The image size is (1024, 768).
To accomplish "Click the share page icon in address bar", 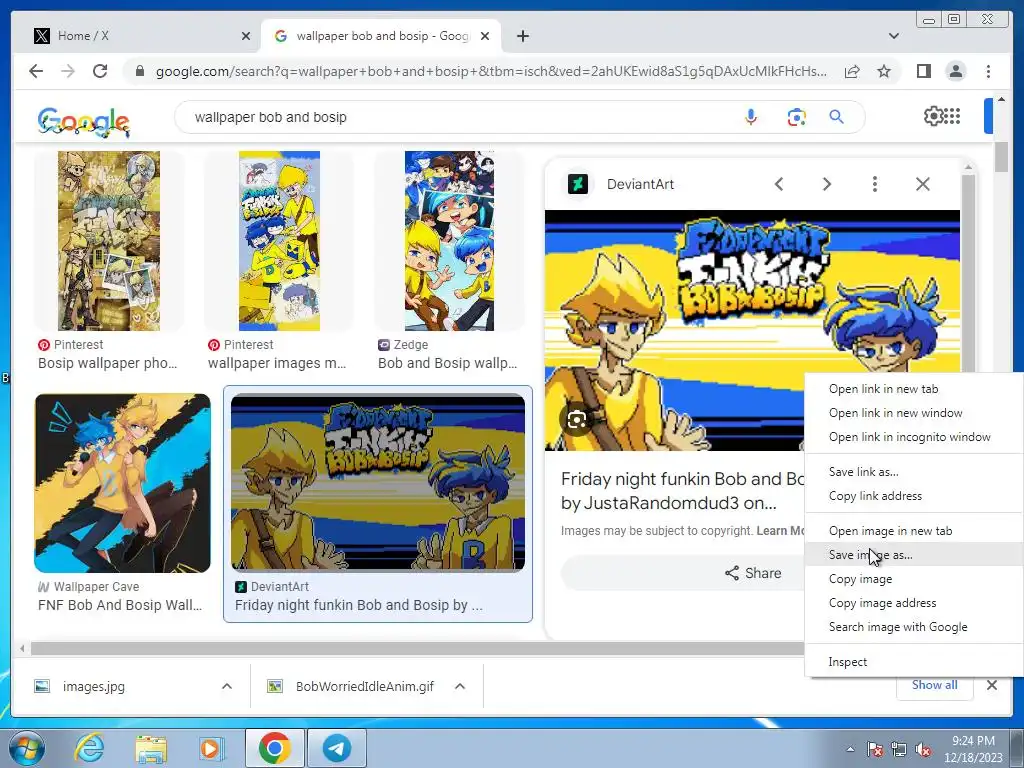I will (852, 71).
